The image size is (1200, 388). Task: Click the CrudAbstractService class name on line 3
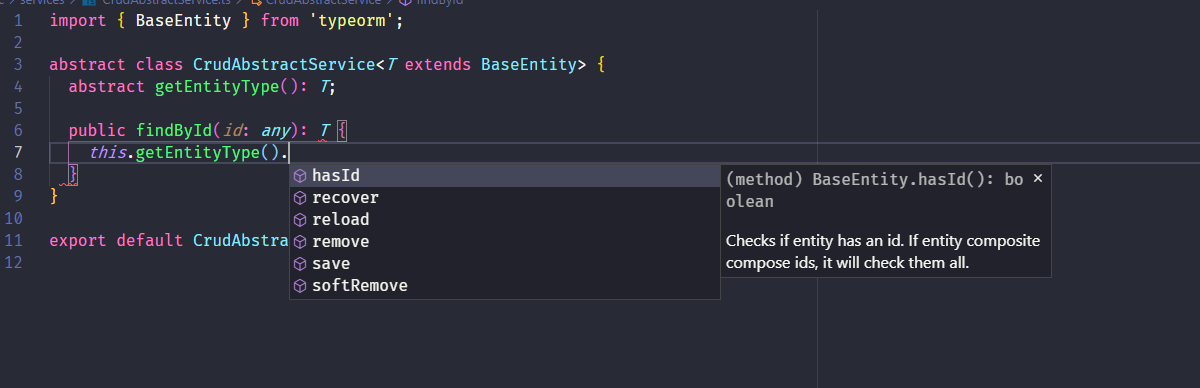coord(284,64)
